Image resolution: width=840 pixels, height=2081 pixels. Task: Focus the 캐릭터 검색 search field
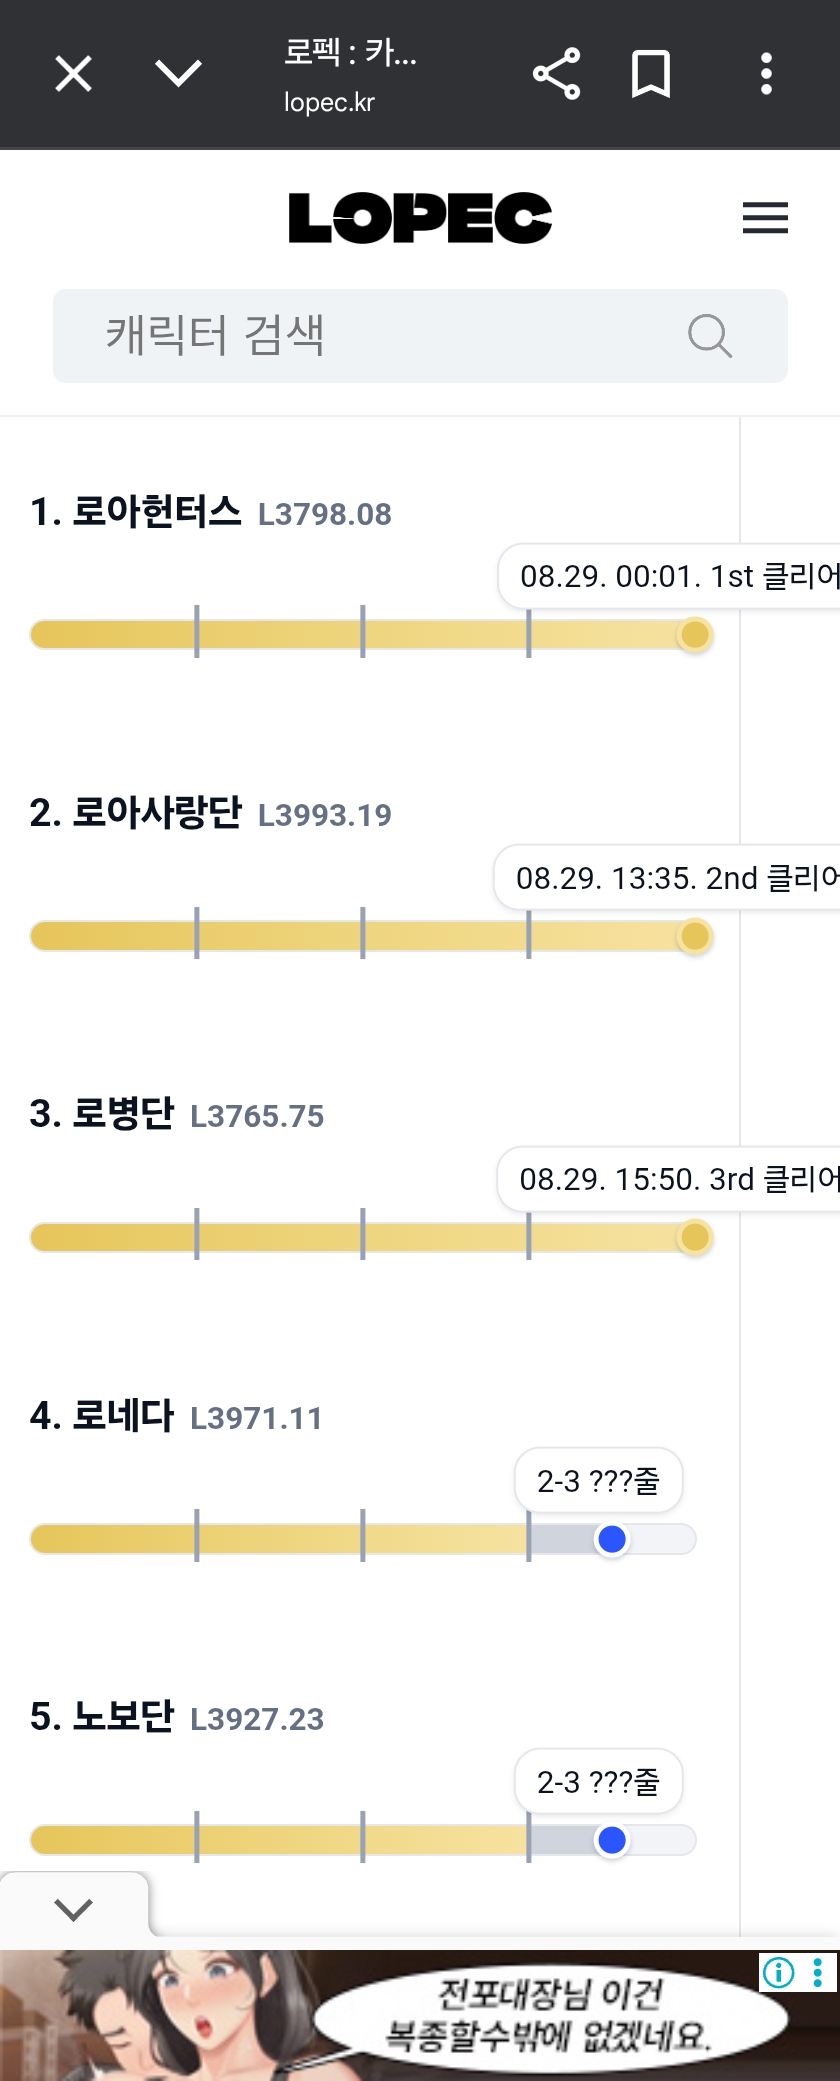(420, 336)
